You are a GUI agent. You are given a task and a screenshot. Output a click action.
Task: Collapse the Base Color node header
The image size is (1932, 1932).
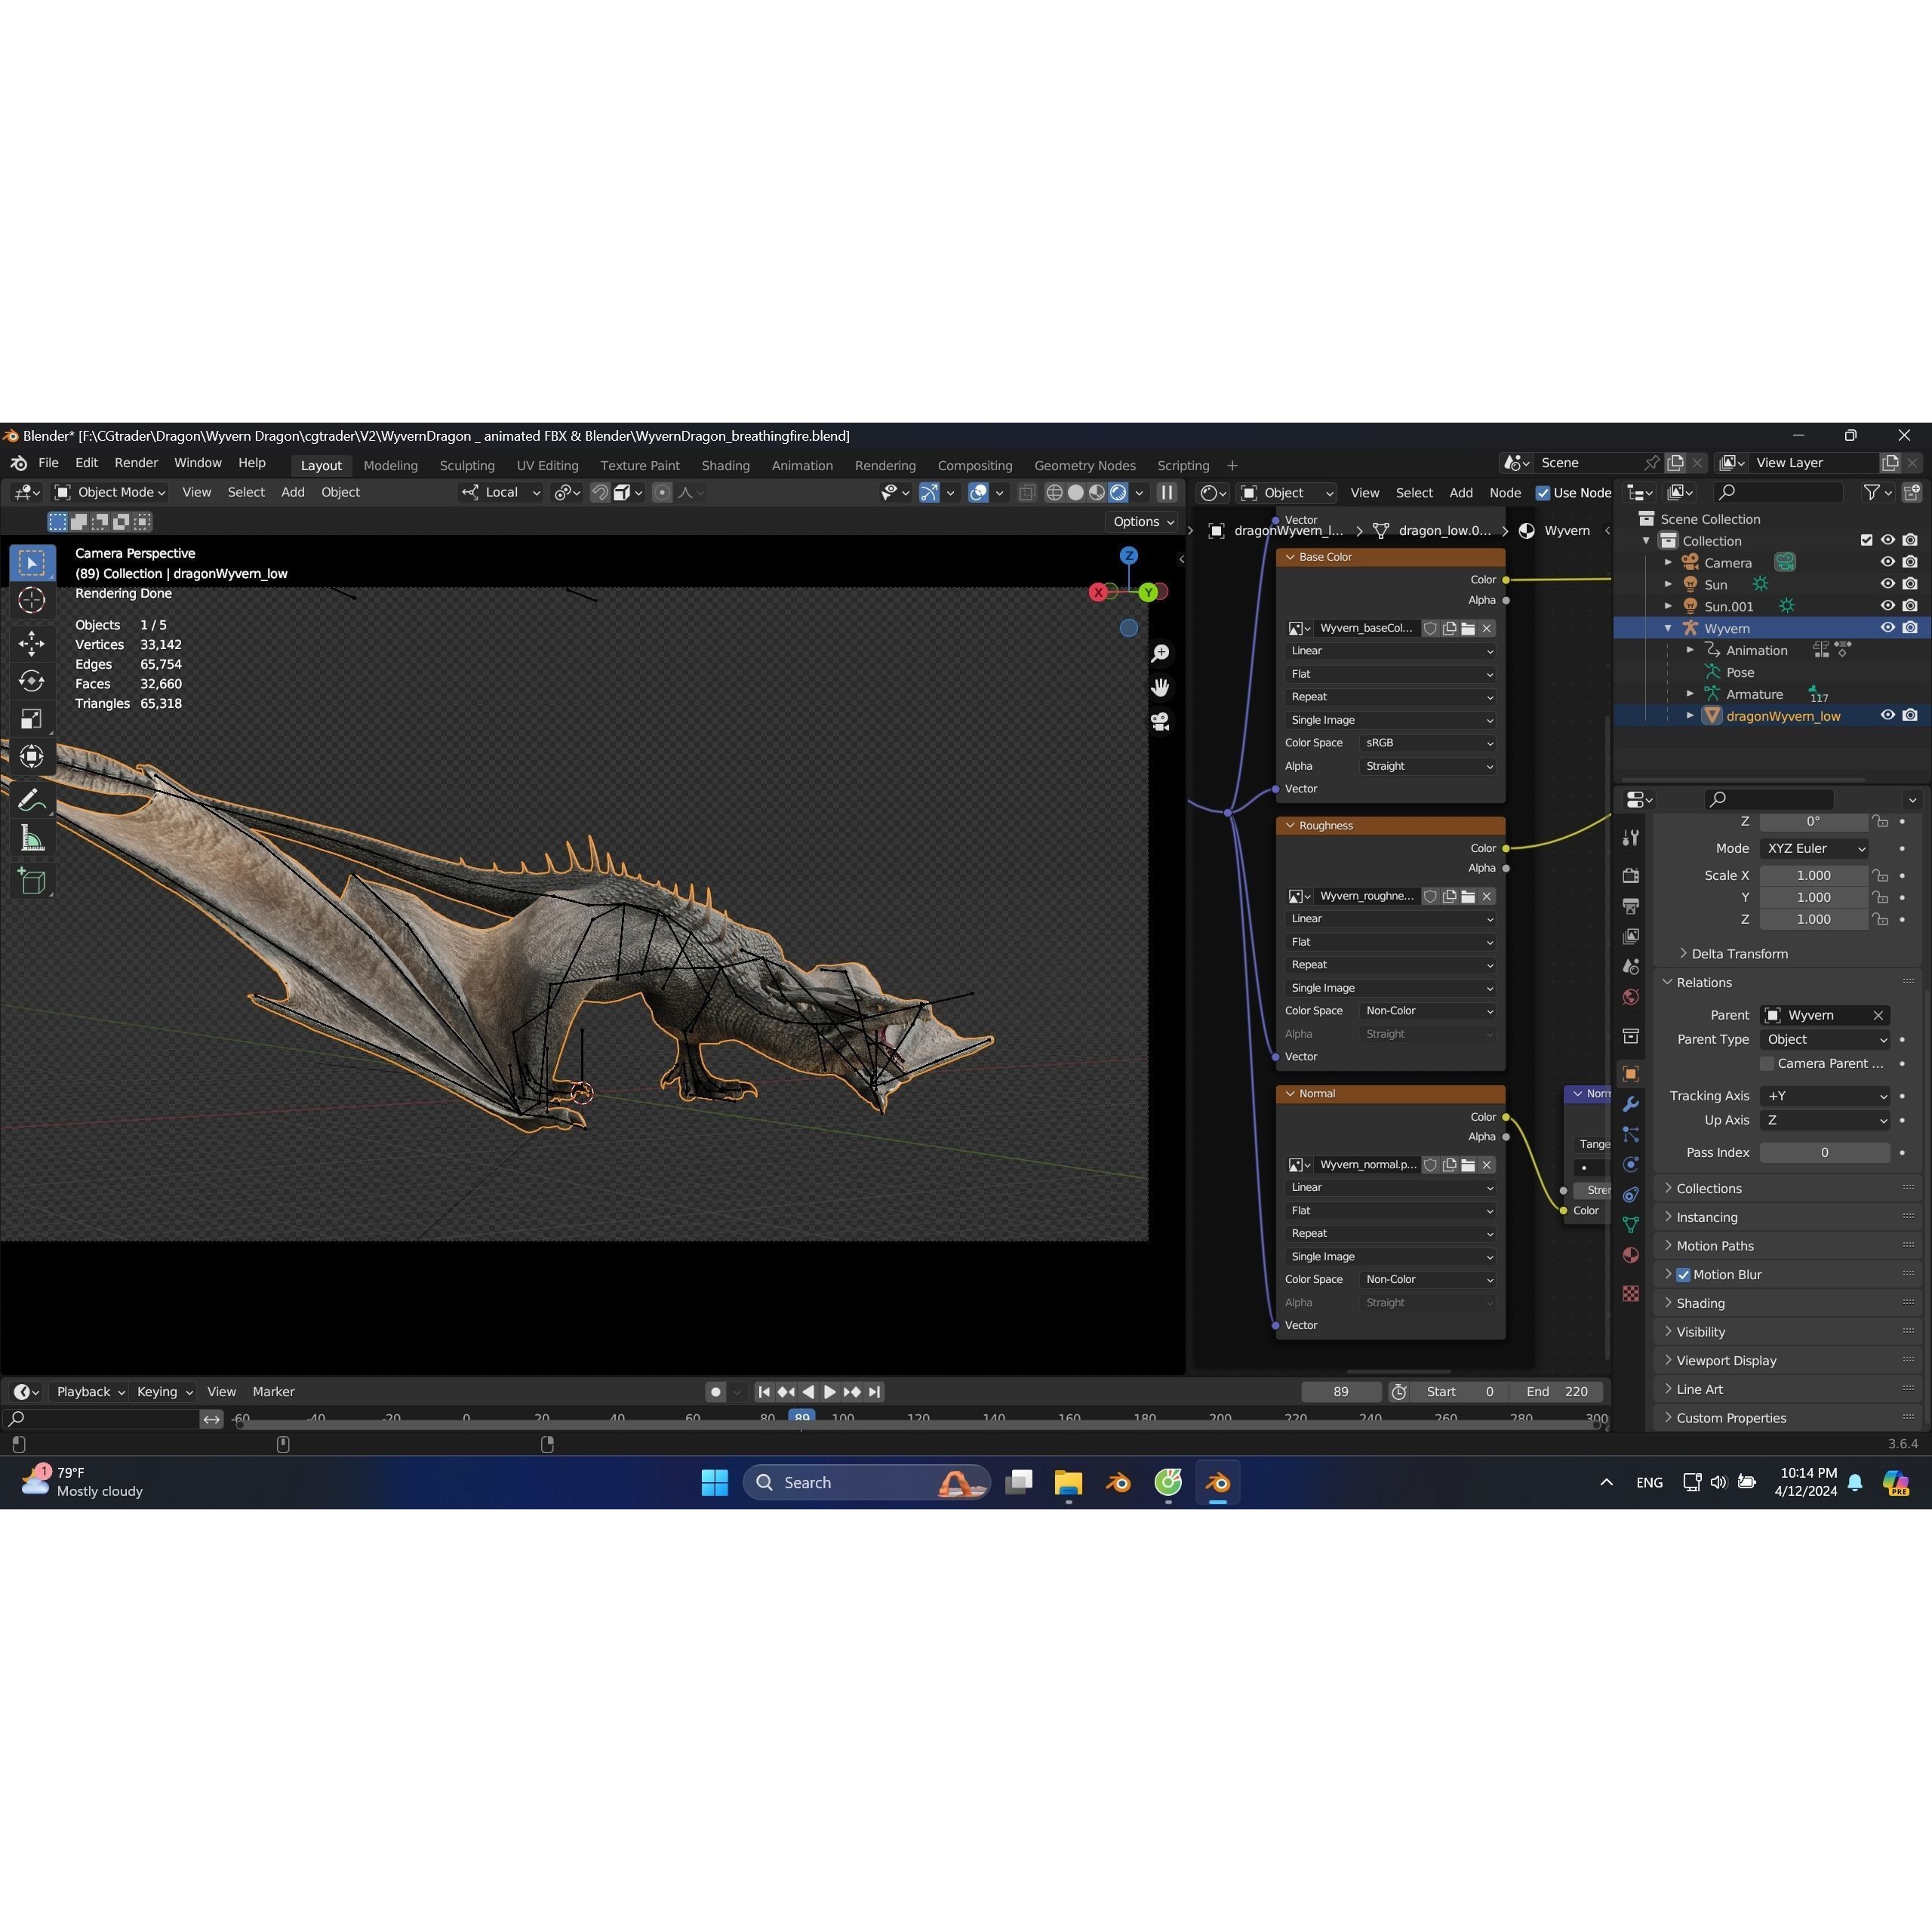tap(1290, 557)
